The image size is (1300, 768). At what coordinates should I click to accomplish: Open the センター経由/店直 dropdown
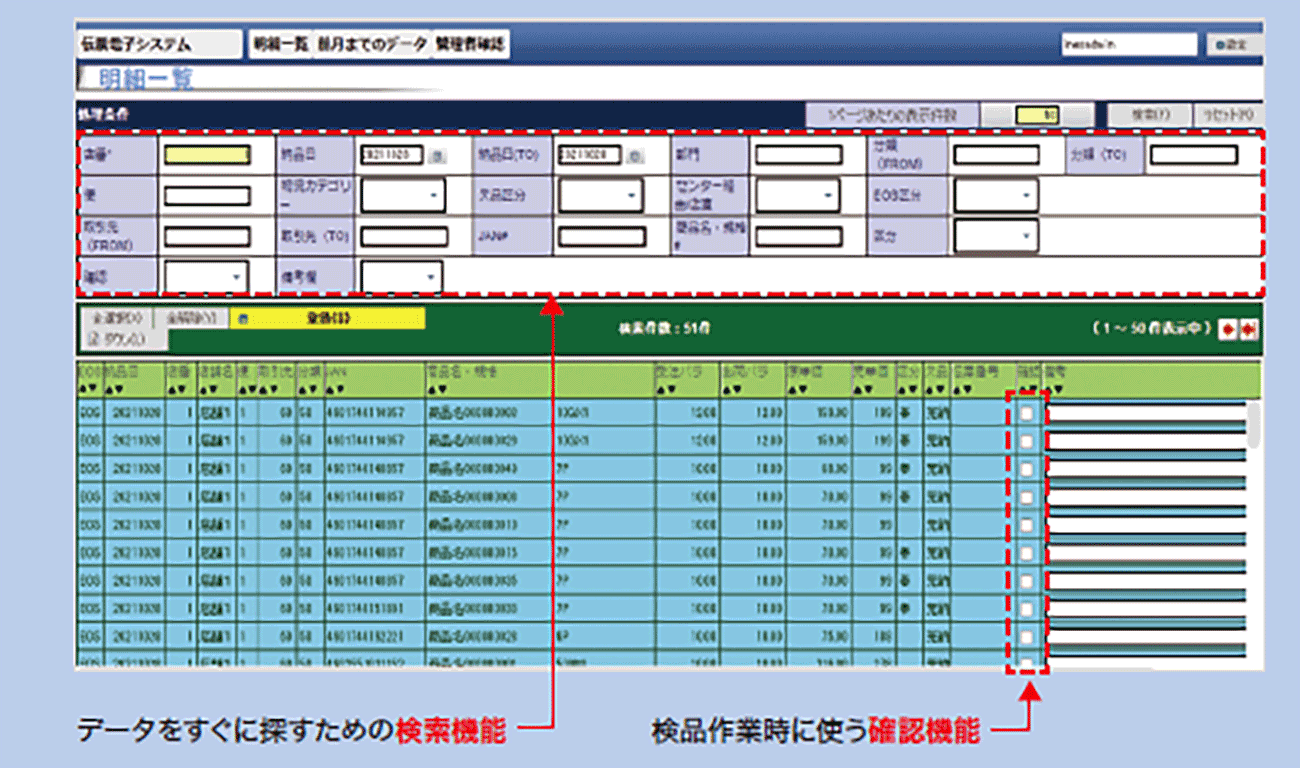coord(798,195)
